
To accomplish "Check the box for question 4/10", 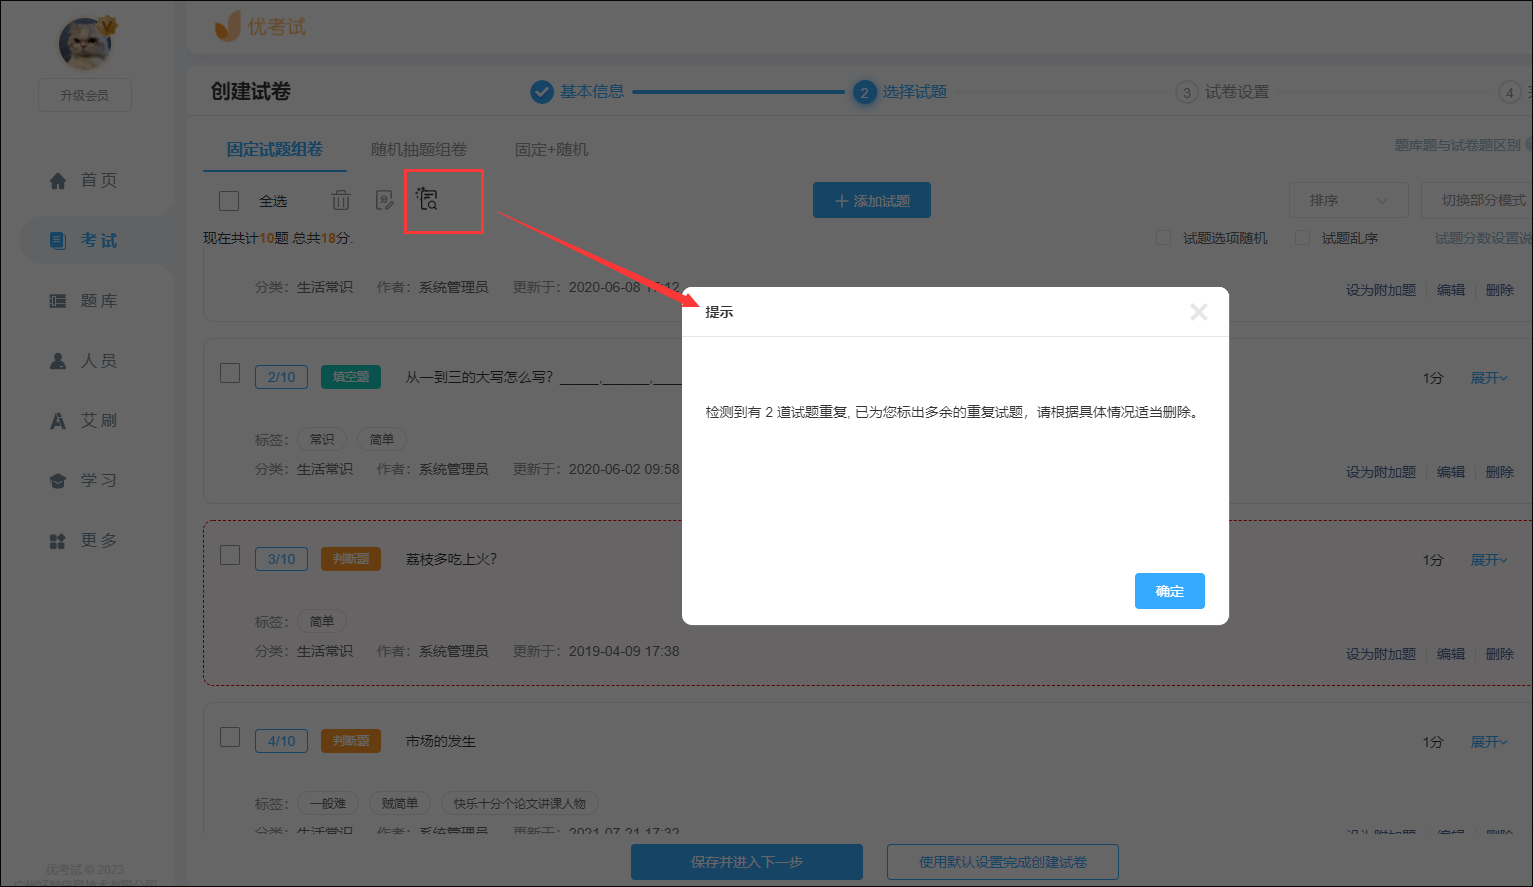I will coord(230,737).
